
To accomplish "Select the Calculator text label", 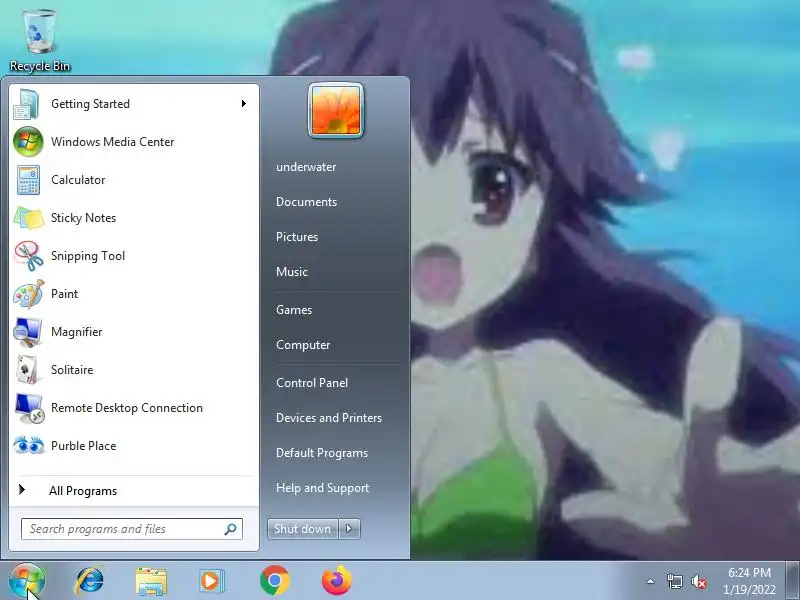I will pyautogui.click(x=78, y=180).
